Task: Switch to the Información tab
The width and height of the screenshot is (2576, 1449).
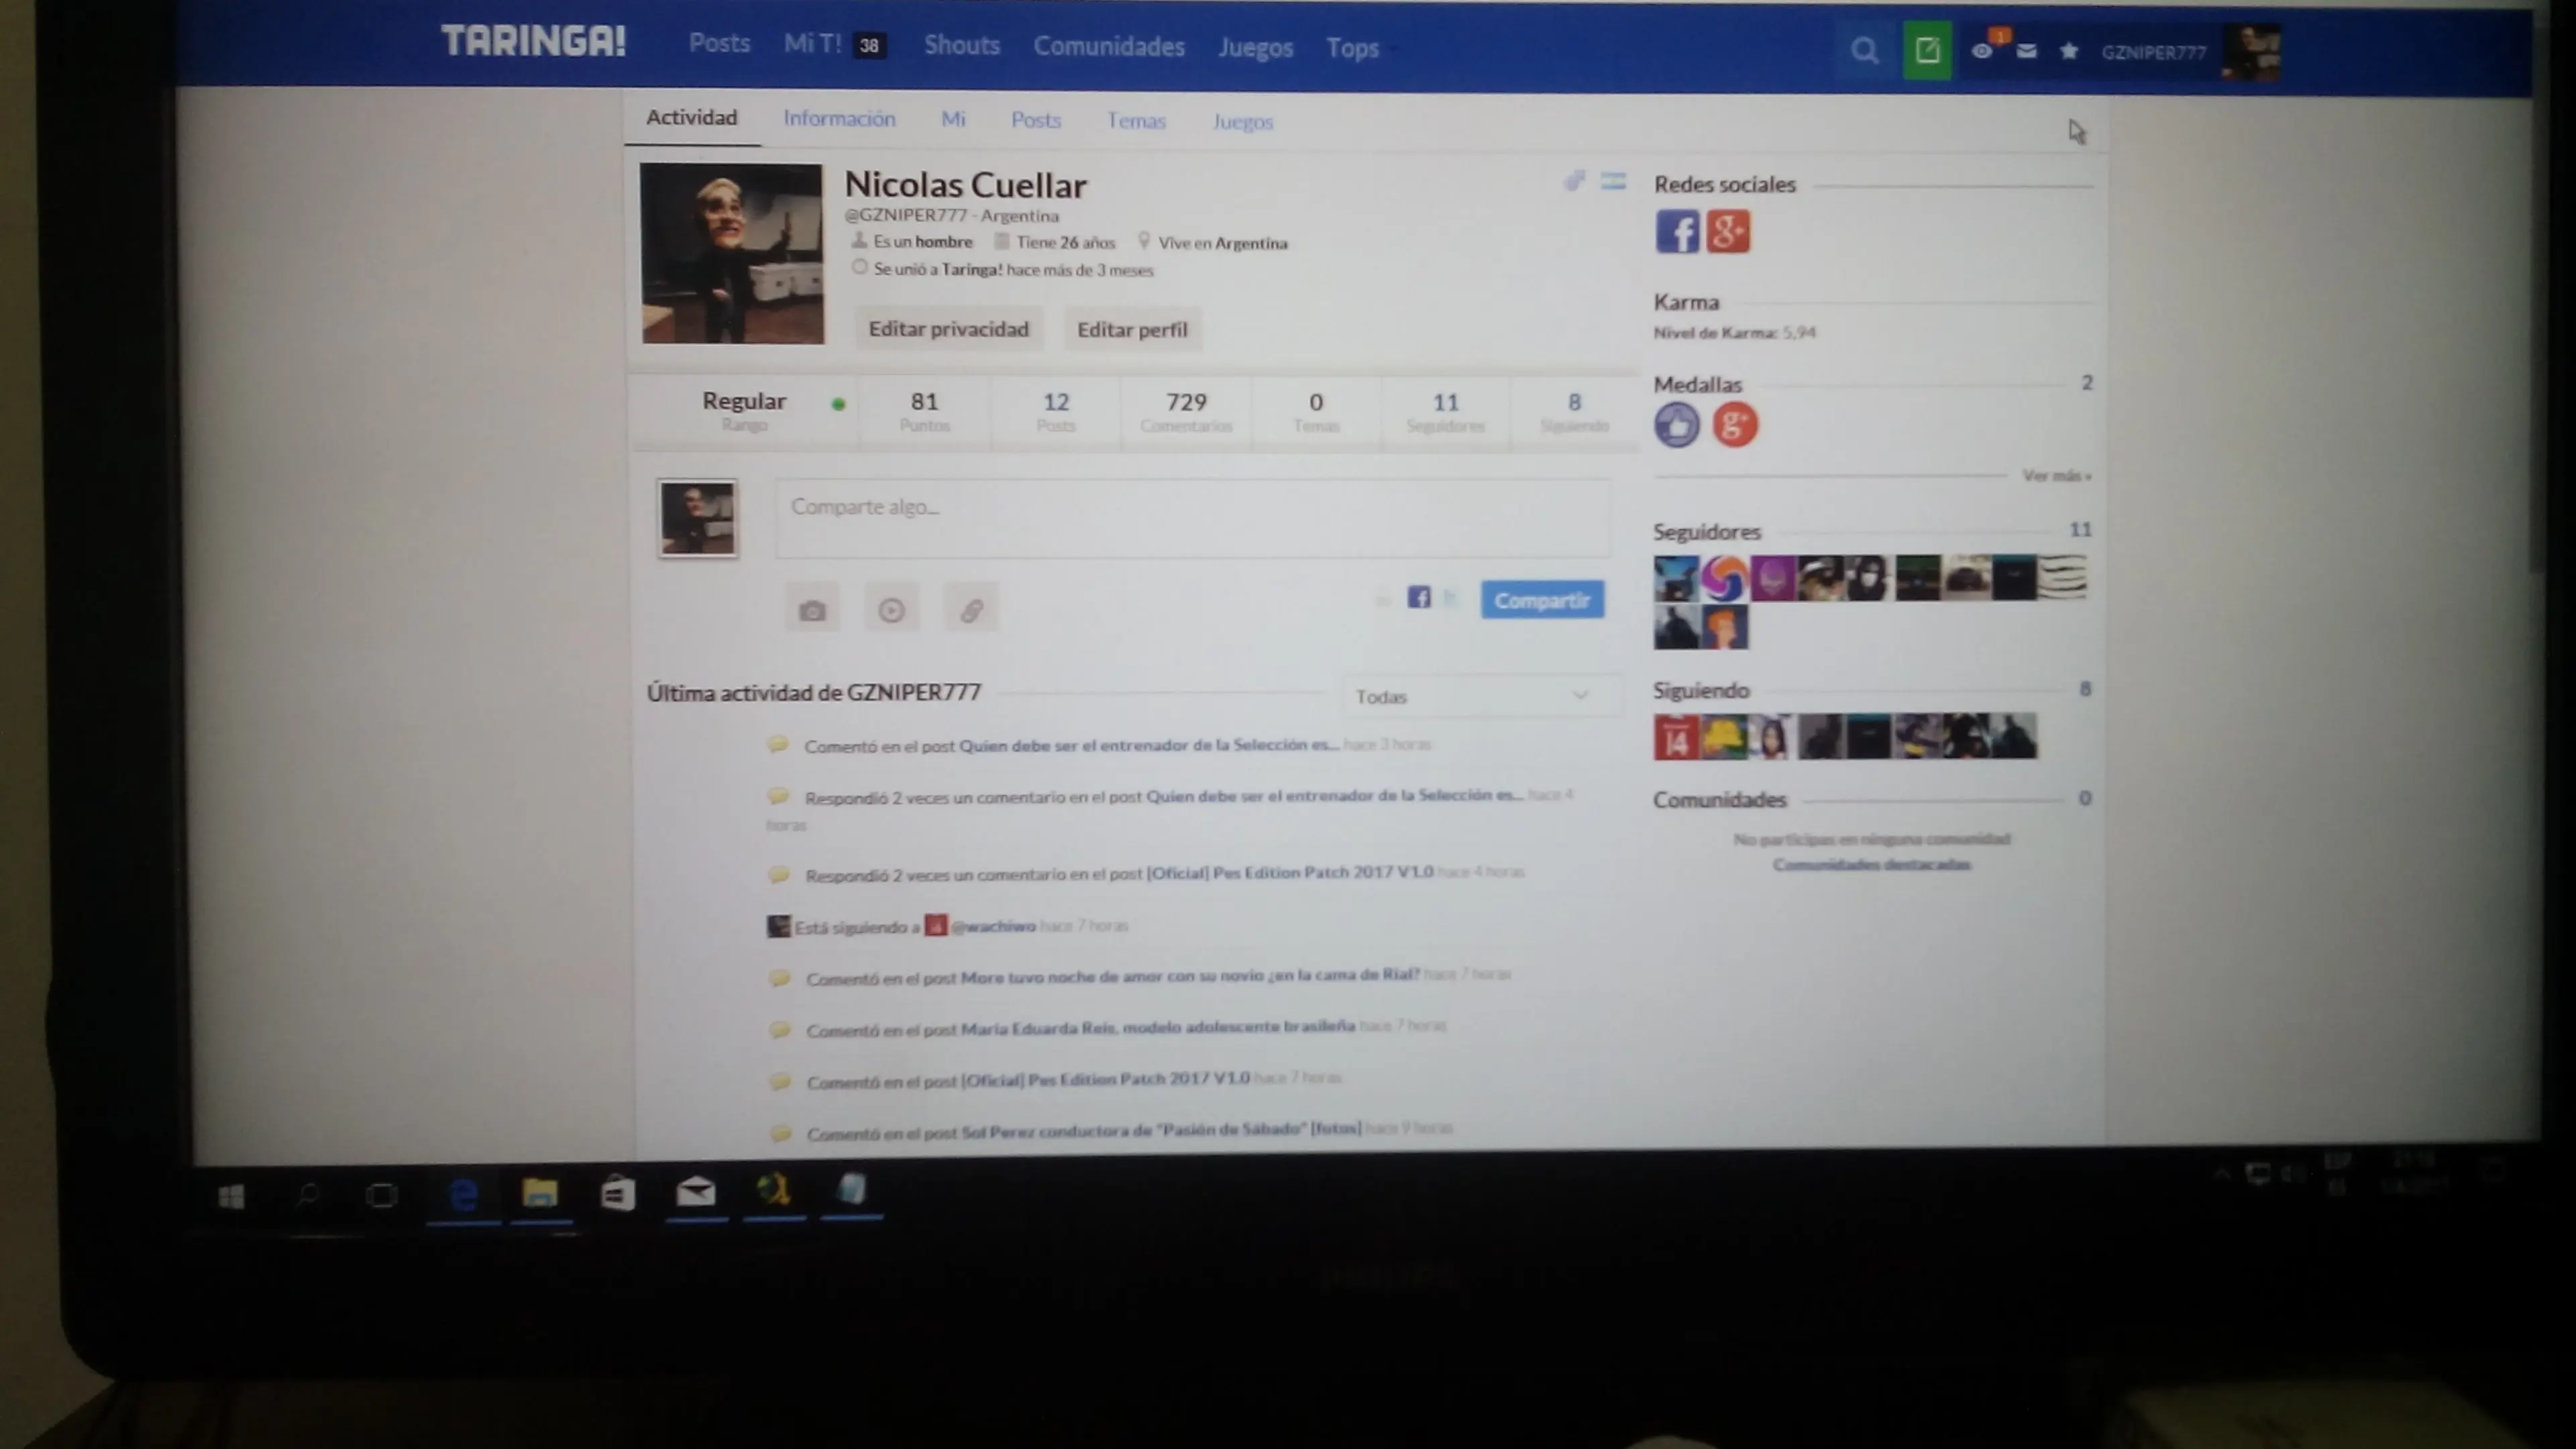Action: coord(839,119)
